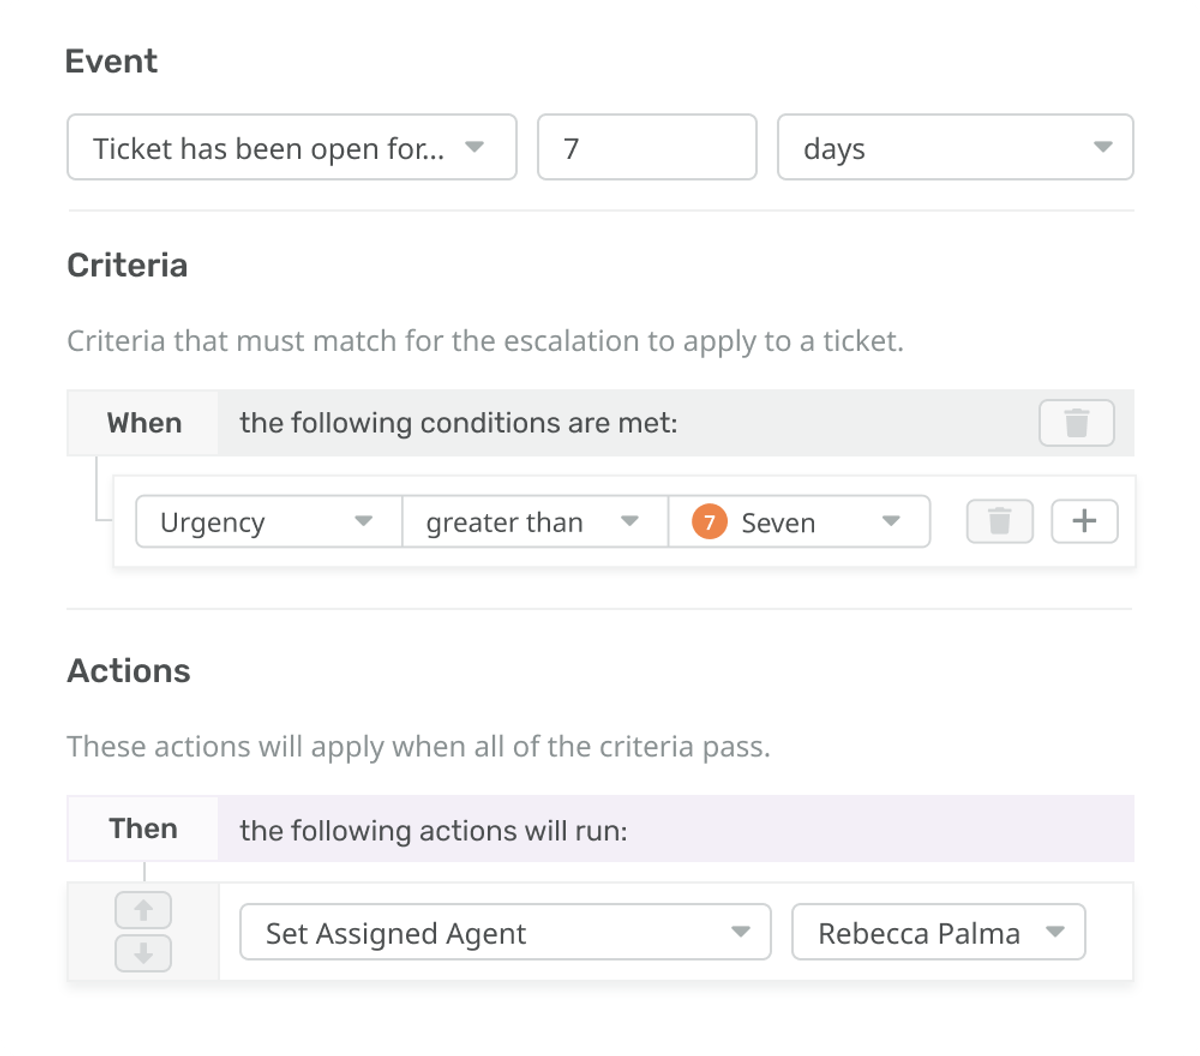
Task: Click the Then actions label
Action: pos(143,829)
